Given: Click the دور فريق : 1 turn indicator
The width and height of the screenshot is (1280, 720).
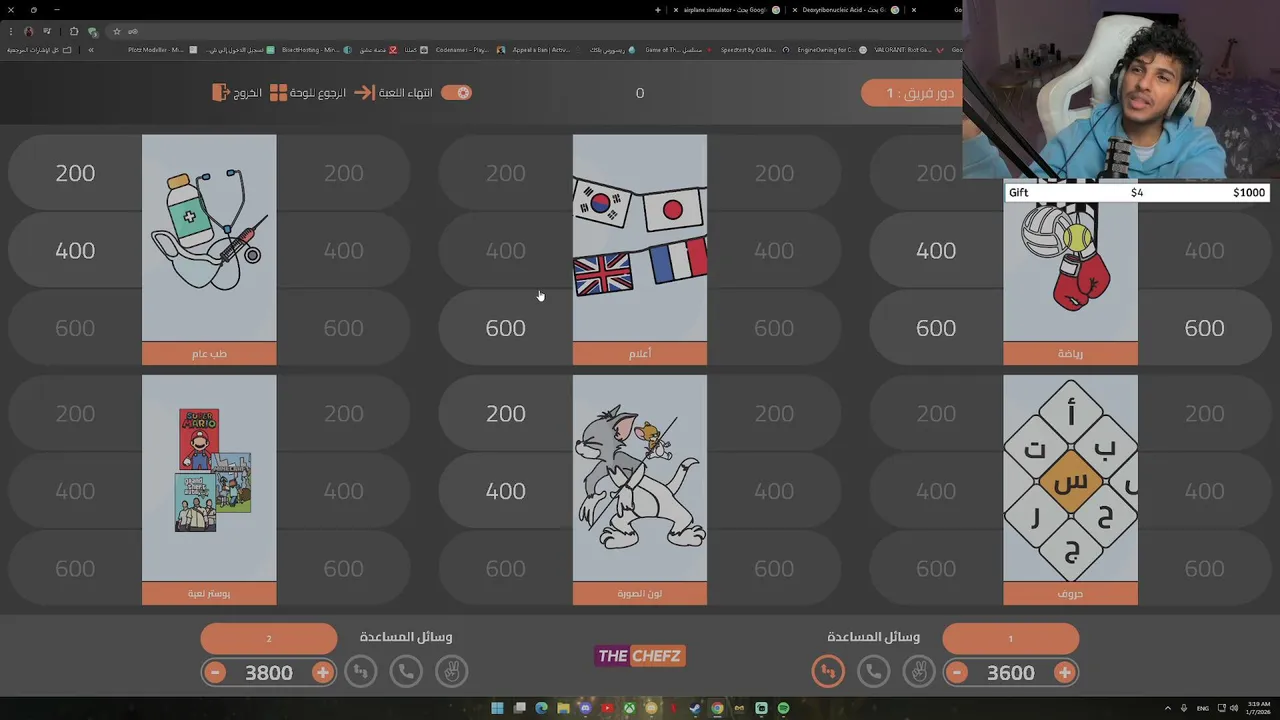Looking at the screenshot, I should click(912, 93).
